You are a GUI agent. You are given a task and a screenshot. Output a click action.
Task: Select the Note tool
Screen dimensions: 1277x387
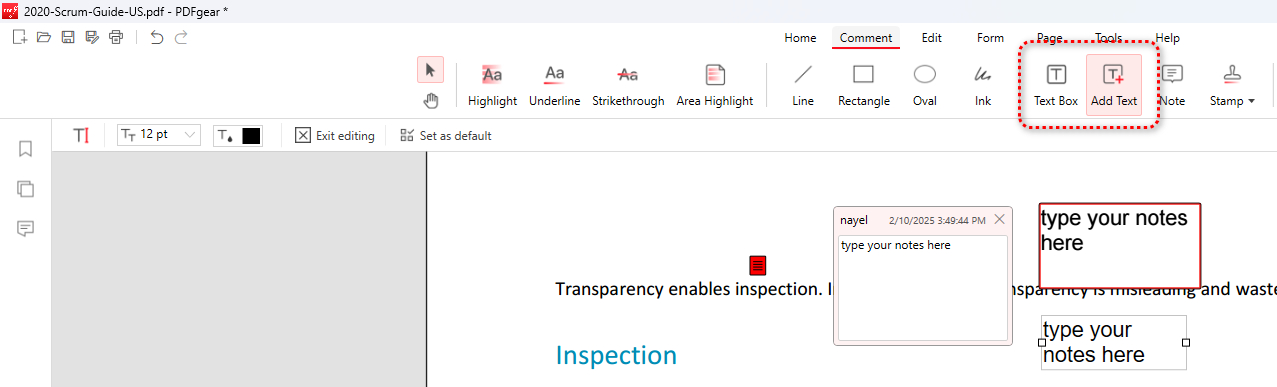pyautogui.click(x=1172, y=85)
